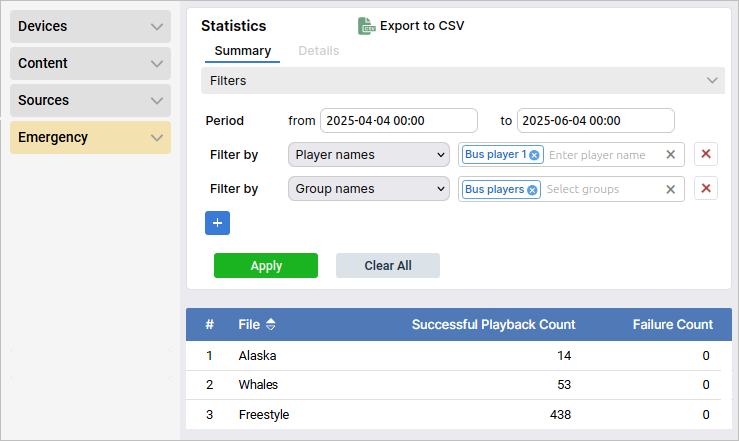Collapse the Filters panel
The width and height of the screenshot is (739, 441).
click(x=712, y=80)
